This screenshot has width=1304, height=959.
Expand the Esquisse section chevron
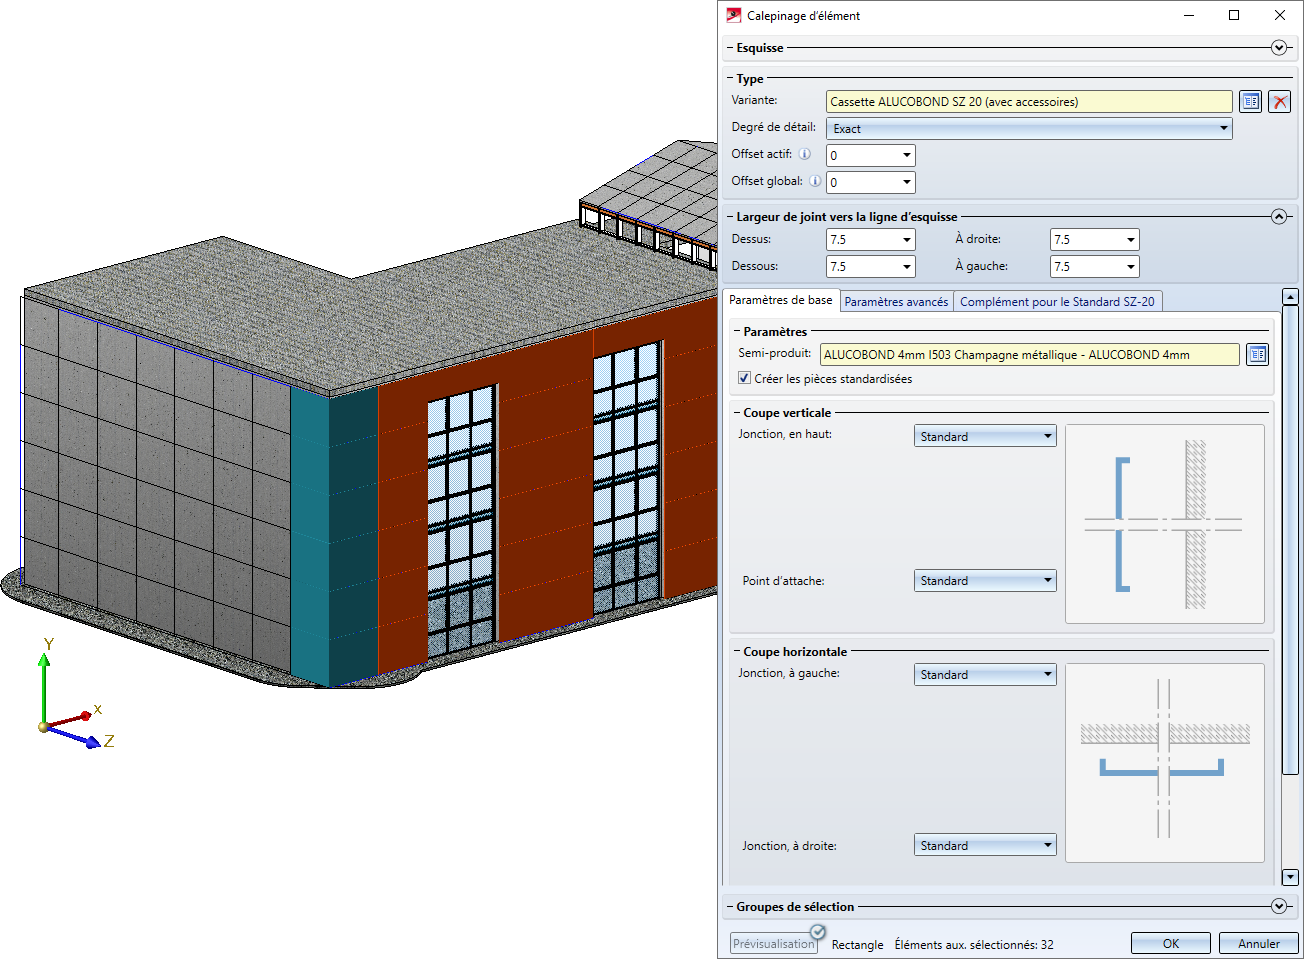[1278, 48]
